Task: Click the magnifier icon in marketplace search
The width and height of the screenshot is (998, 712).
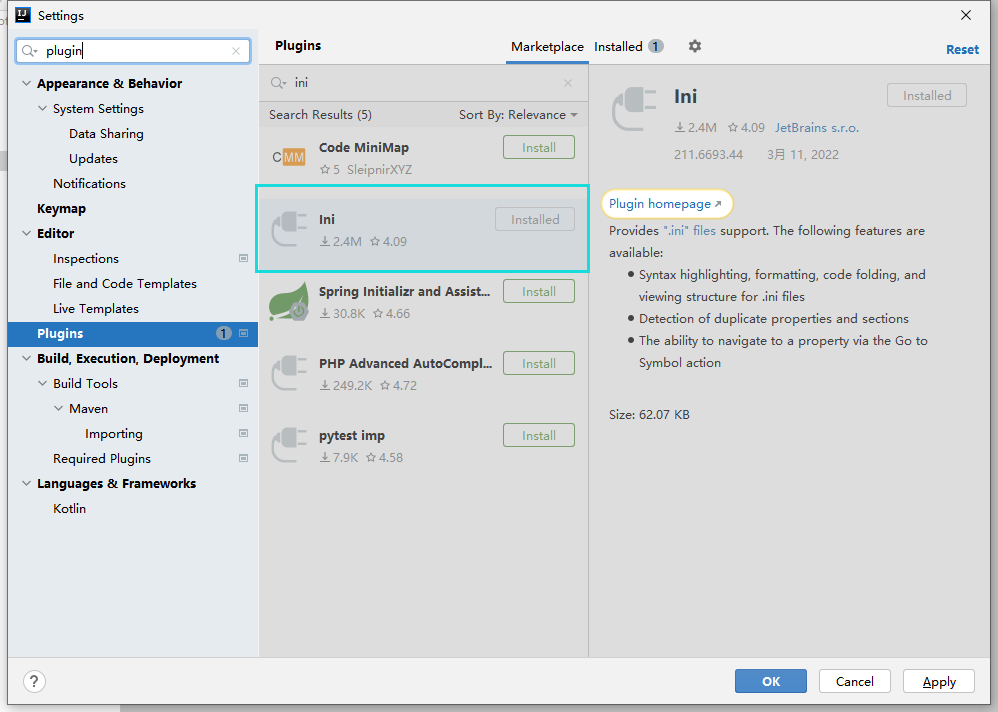Action: click(x=278, y=83)
